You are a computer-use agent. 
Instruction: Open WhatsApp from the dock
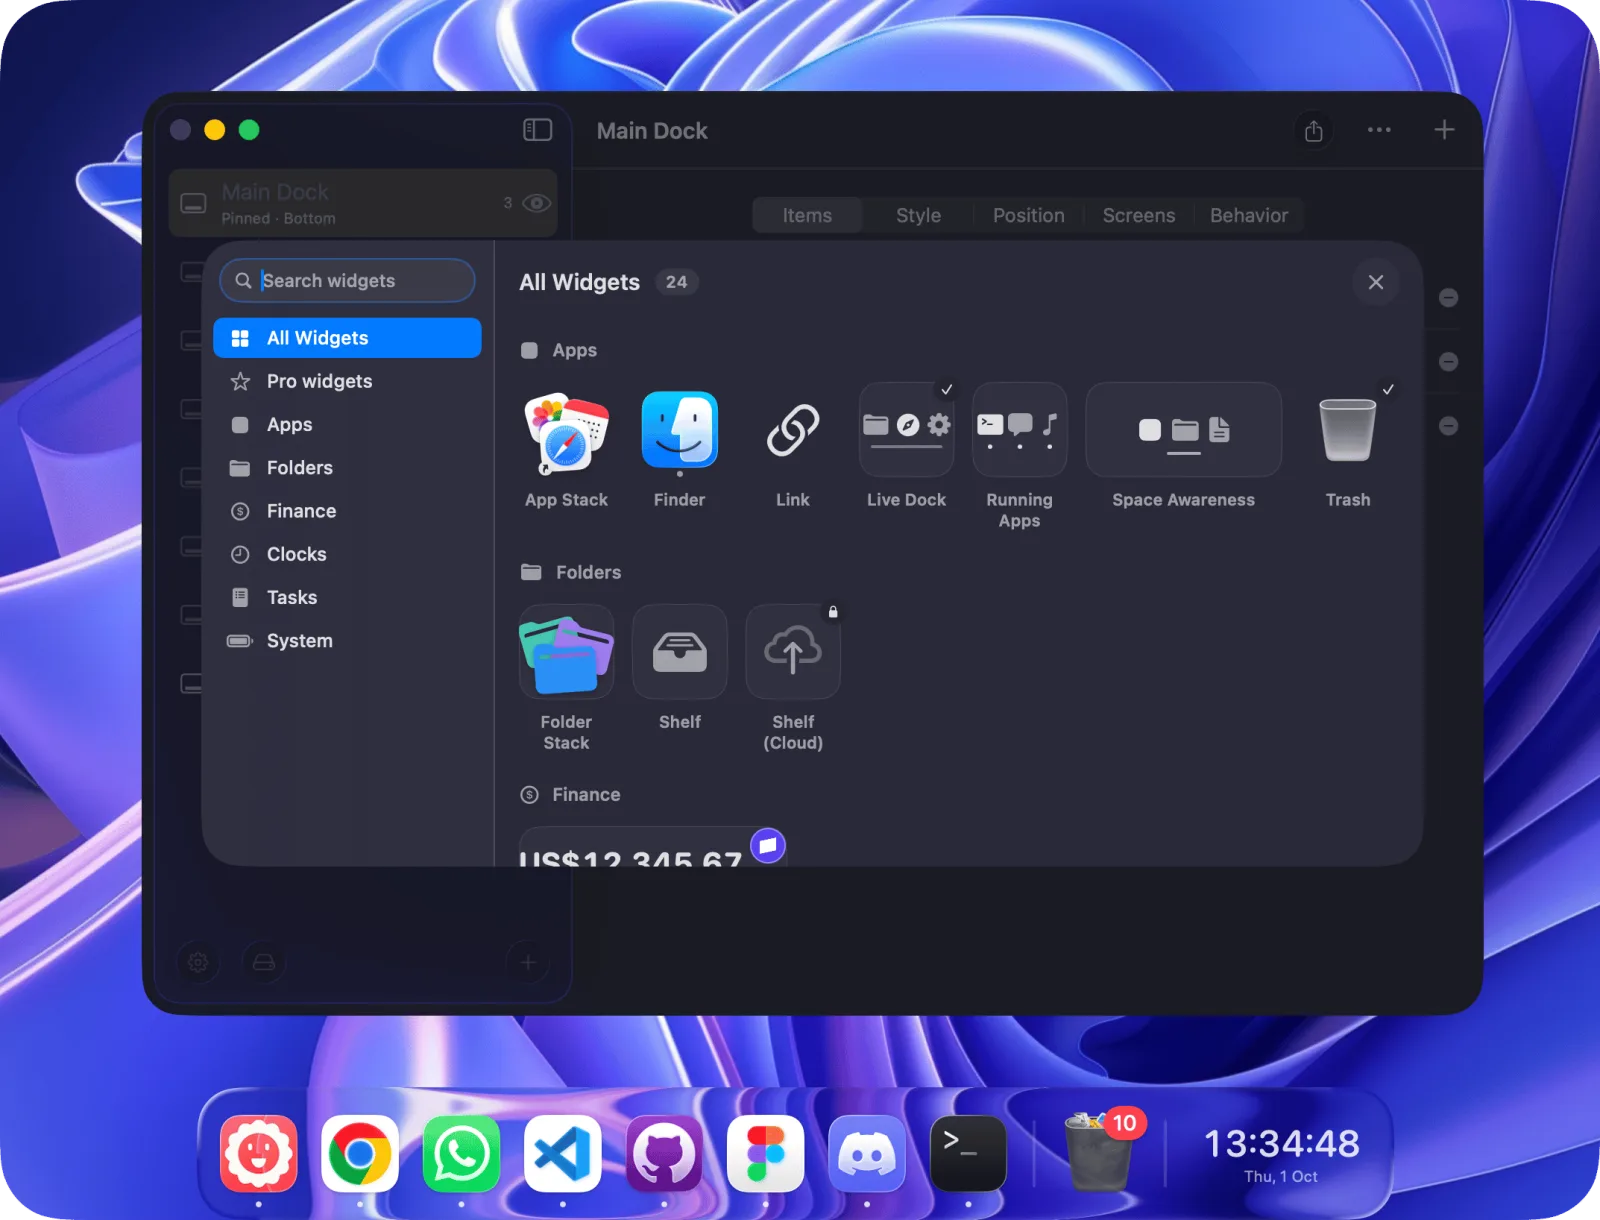(x=461, y=1154)
